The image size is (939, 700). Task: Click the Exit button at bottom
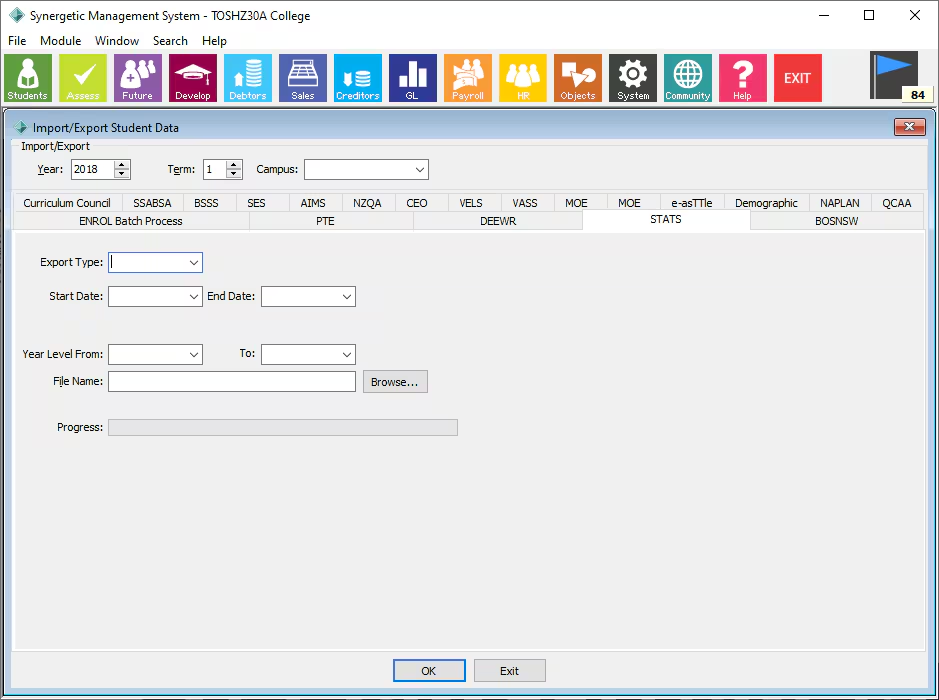point(510,671)
